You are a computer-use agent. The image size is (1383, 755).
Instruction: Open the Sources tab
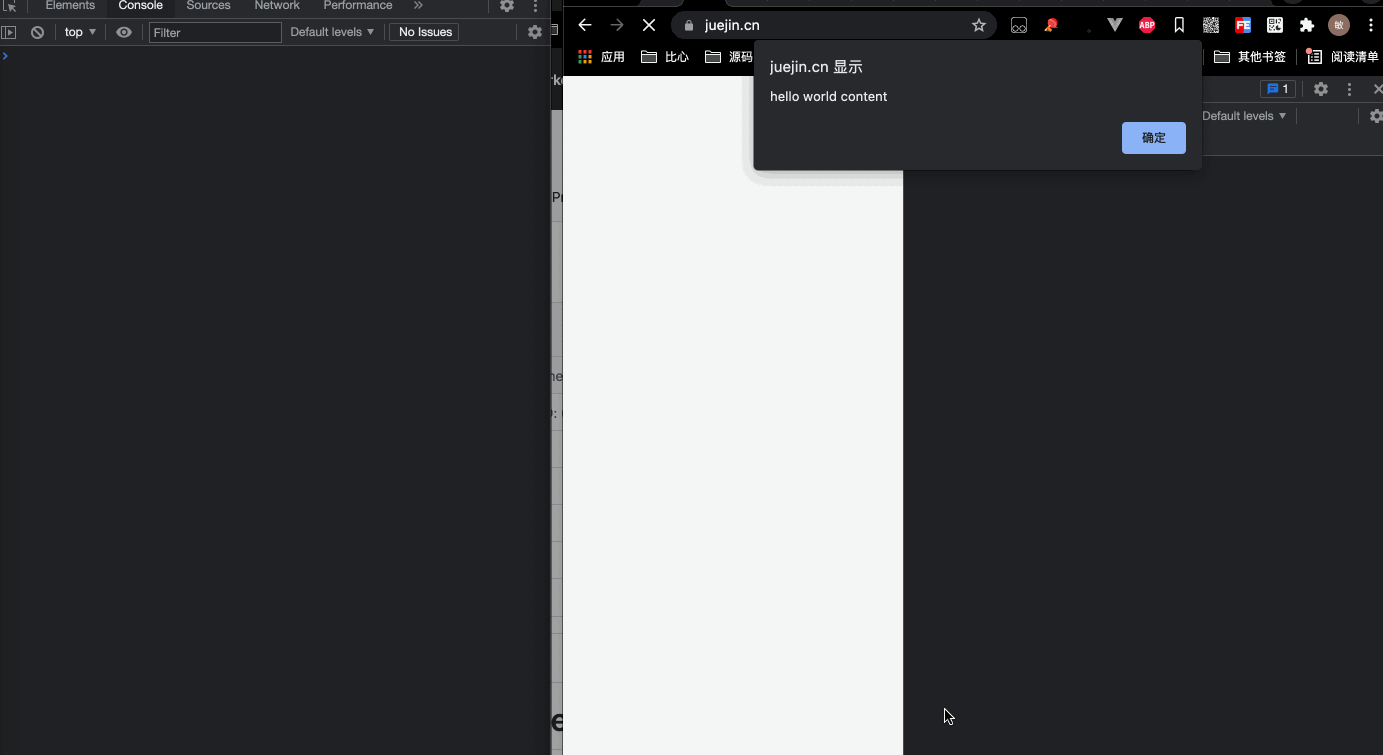click(x=208, y=6)
